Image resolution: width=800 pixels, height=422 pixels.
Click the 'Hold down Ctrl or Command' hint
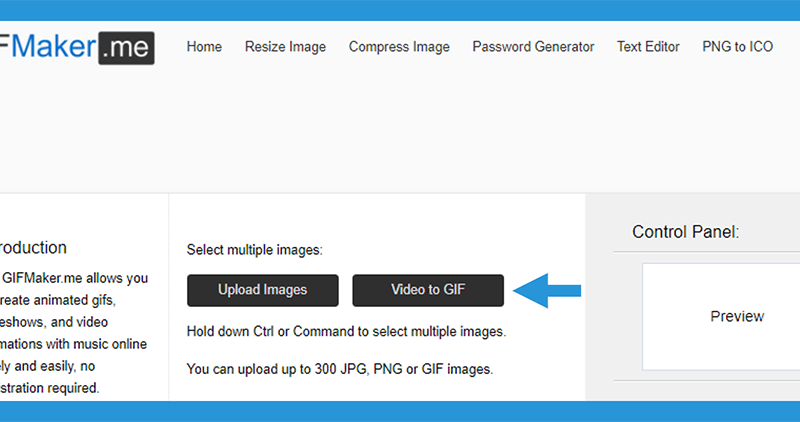pyautogui.click(x=346, y=331)
